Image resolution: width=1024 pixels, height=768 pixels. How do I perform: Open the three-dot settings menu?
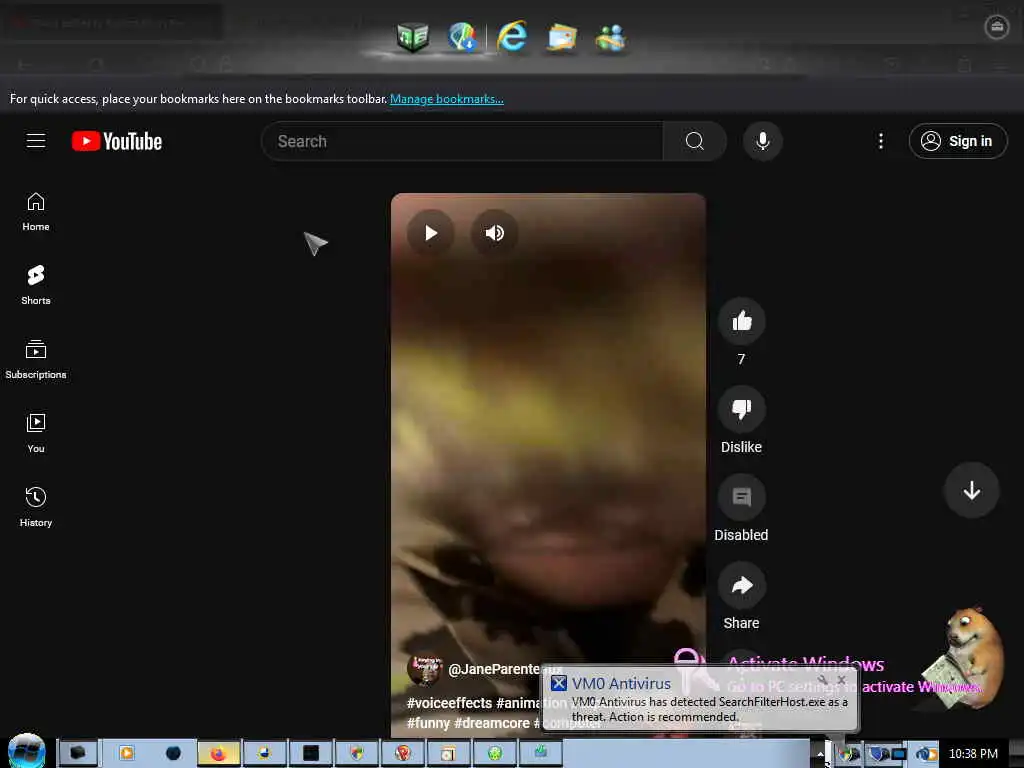point(881,141)
